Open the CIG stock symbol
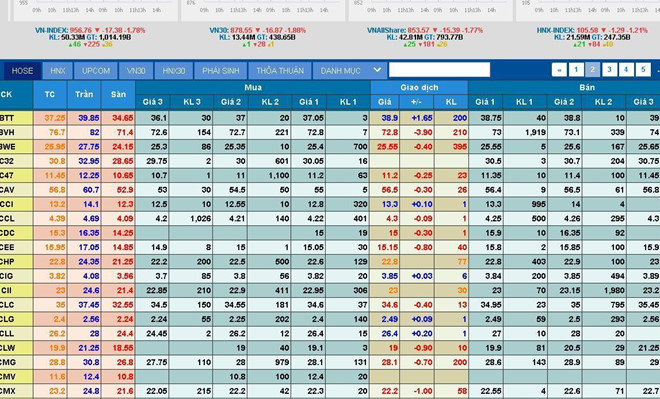 pos(7,276)
